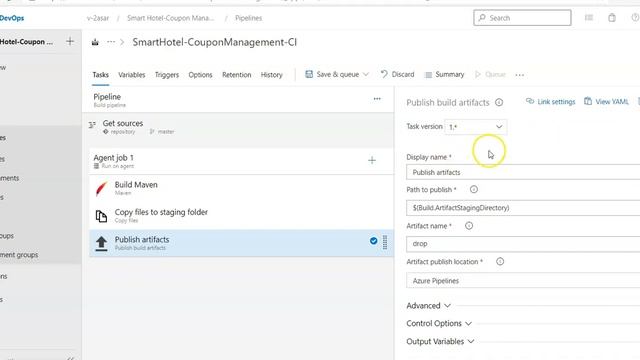Grab the Publish artifacts drag handle
Screen dimensions: 640x360
pyautogui.click(x=385, y=242)
